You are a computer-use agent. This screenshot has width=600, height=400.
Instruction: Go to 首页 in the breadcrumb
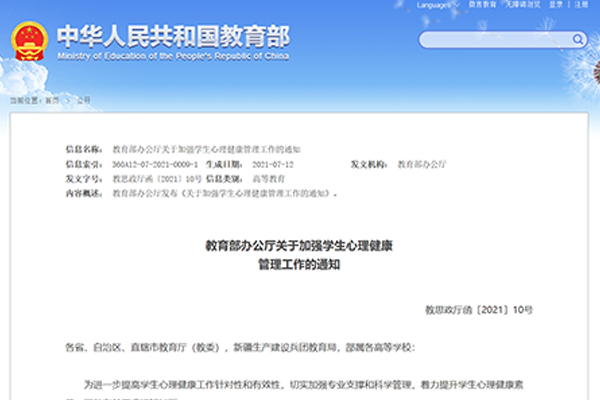pos(51,101)
